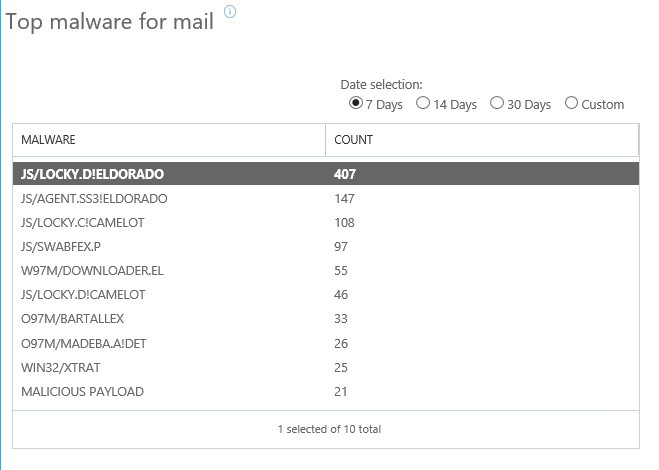Select the JS/LOCKY.D!ELDORADO row
This screenshot has height=470, width=659.
click(326, 174)
